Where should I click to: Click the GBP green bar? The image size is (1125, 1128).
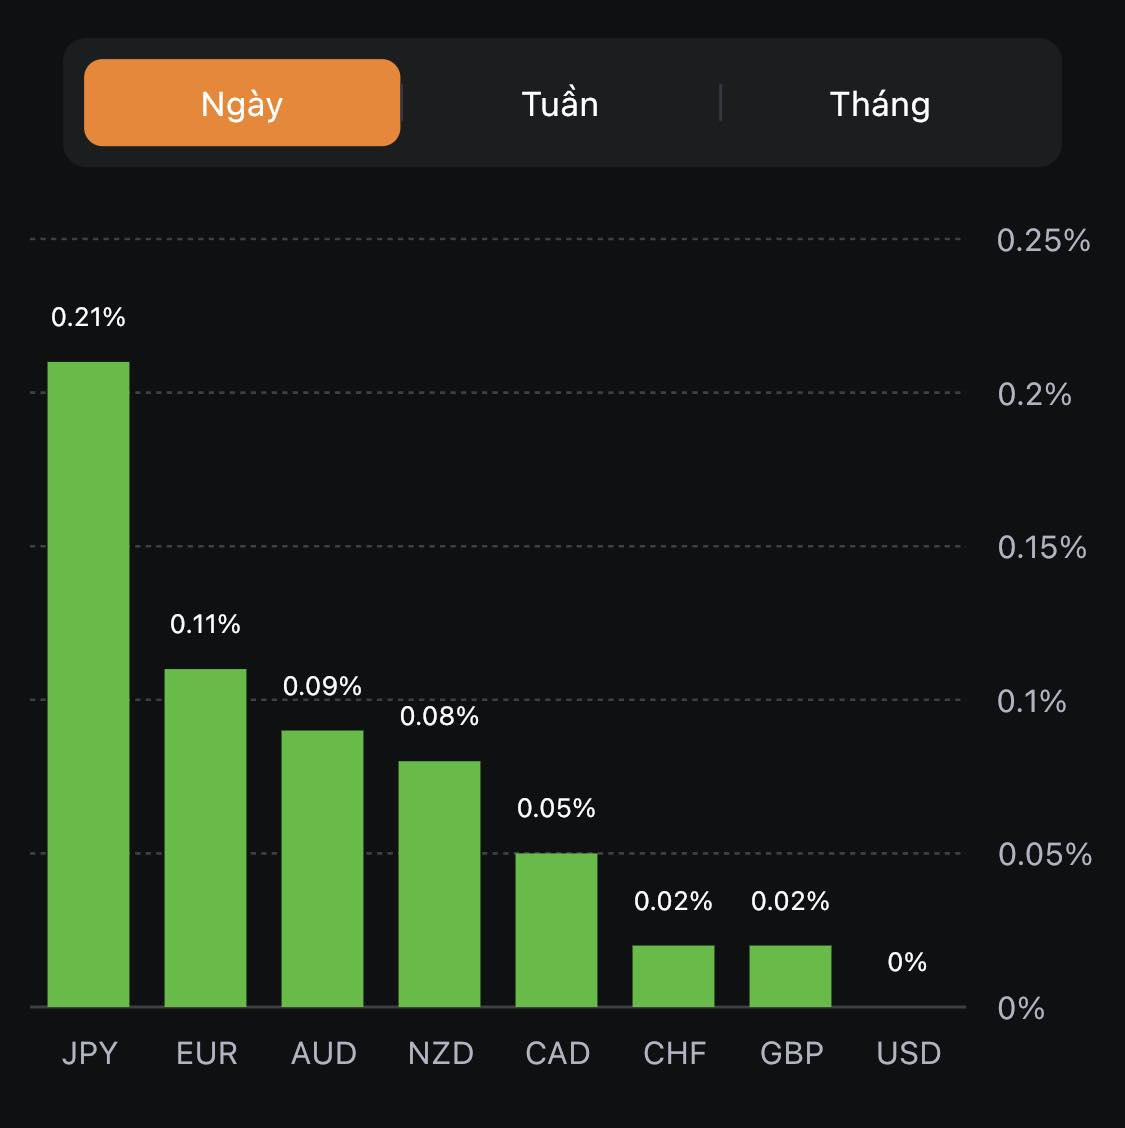[x=790, y=975]
